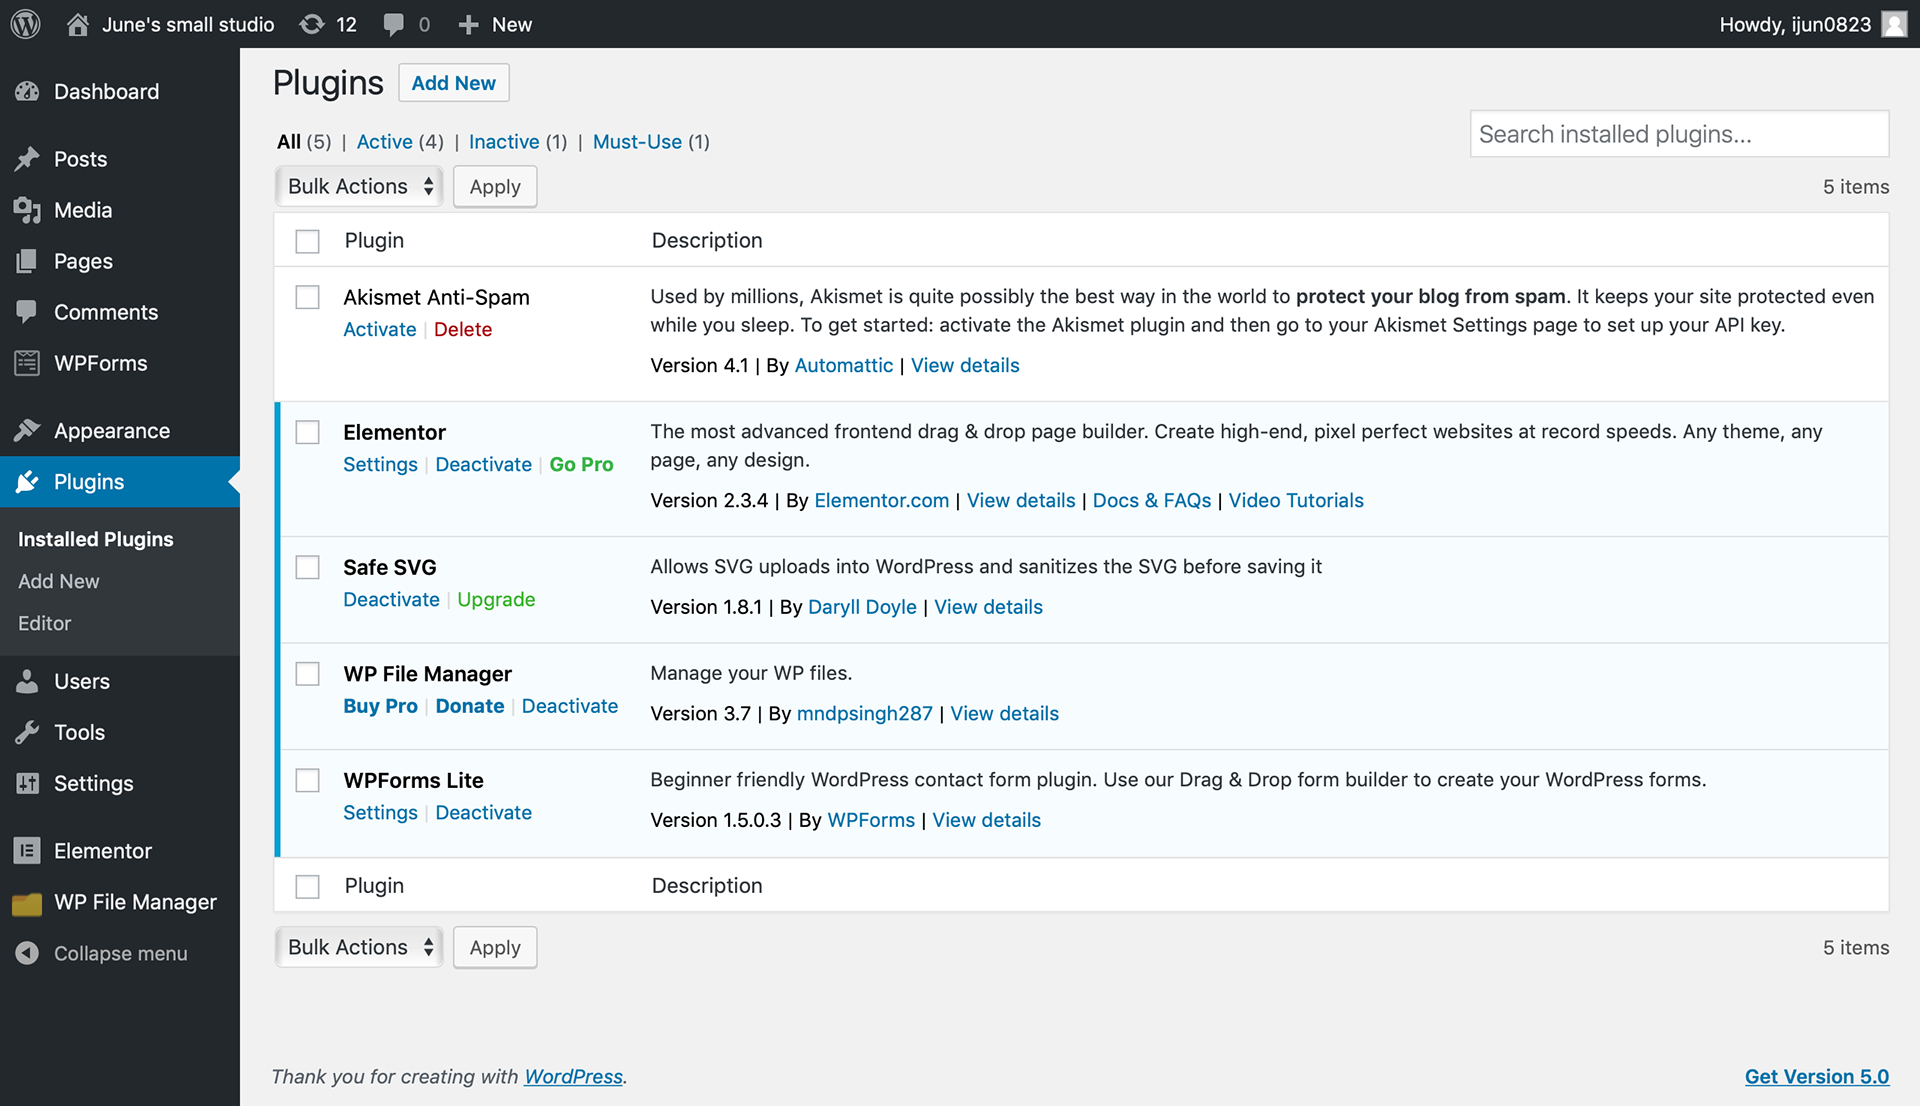Viewport: 1920px width, 1106px height.
Task: Toggle the select-all checkbox in table header
Action: click(308, 241)
